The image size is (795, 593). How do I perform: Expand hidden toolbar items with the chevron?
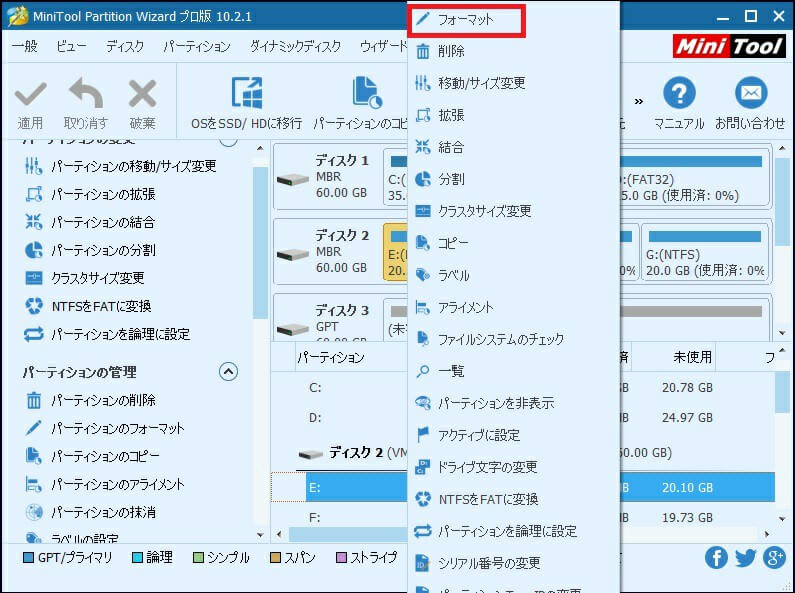click(x=637, y=100)
